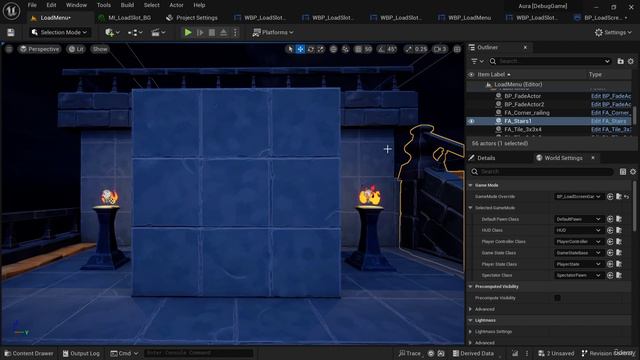Open the Content Drawer
This screenshot has width=640, height=360.
(29, 353)
